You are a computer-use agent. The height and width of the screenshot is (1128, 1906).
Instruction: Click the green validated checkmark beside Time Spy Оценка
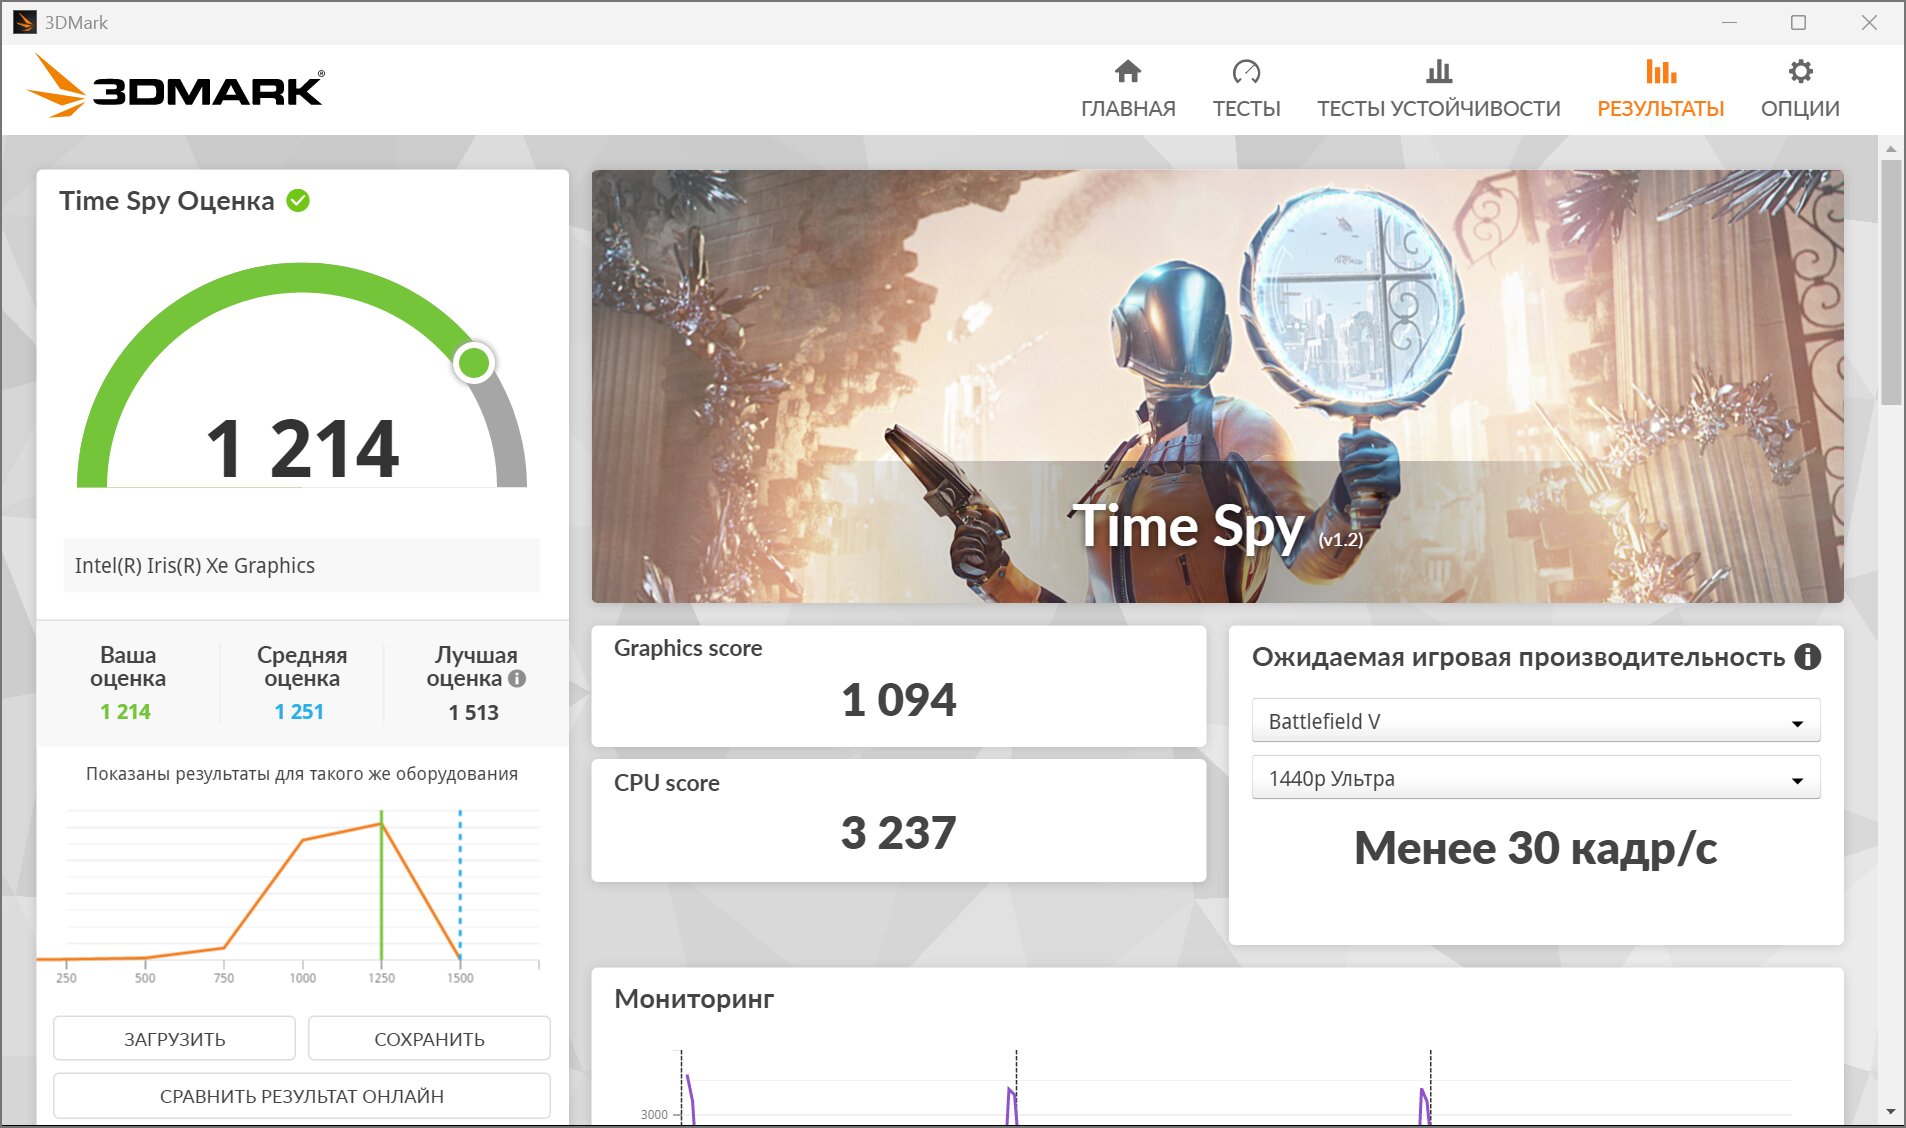point(298,201)
